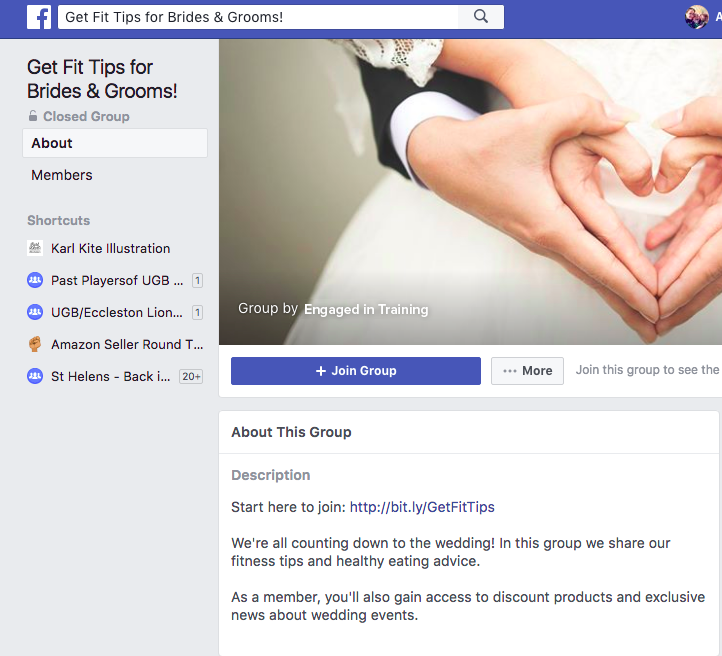Click the search input field
722x656 pixels.
point(257,17)
